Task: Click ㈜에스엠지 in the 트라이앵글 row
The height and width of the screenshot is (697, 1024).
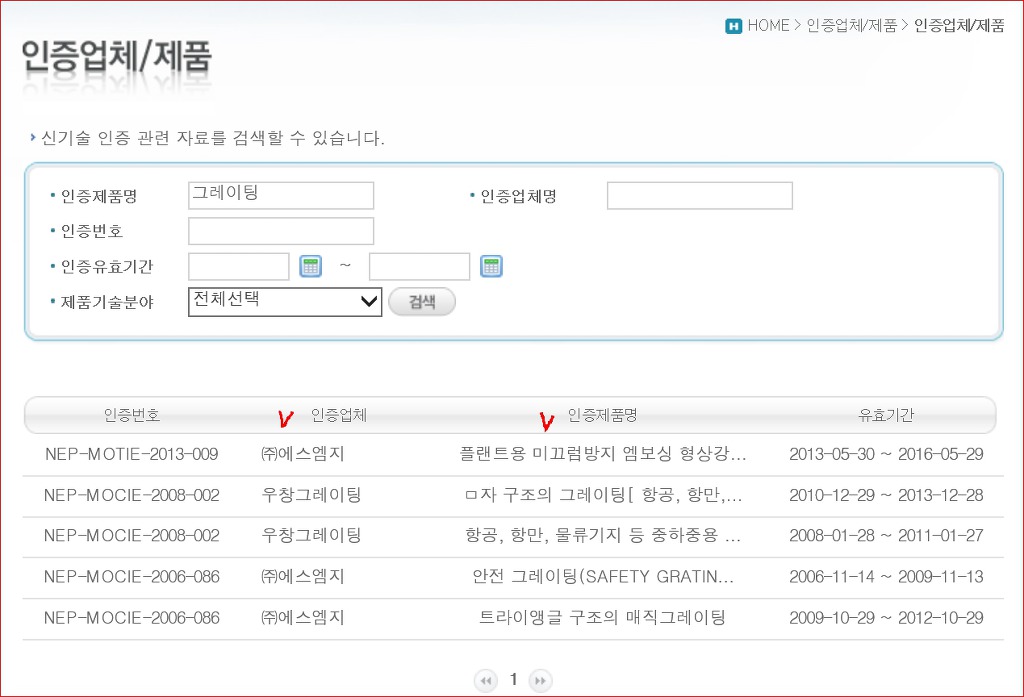Action: pos(302,618)
